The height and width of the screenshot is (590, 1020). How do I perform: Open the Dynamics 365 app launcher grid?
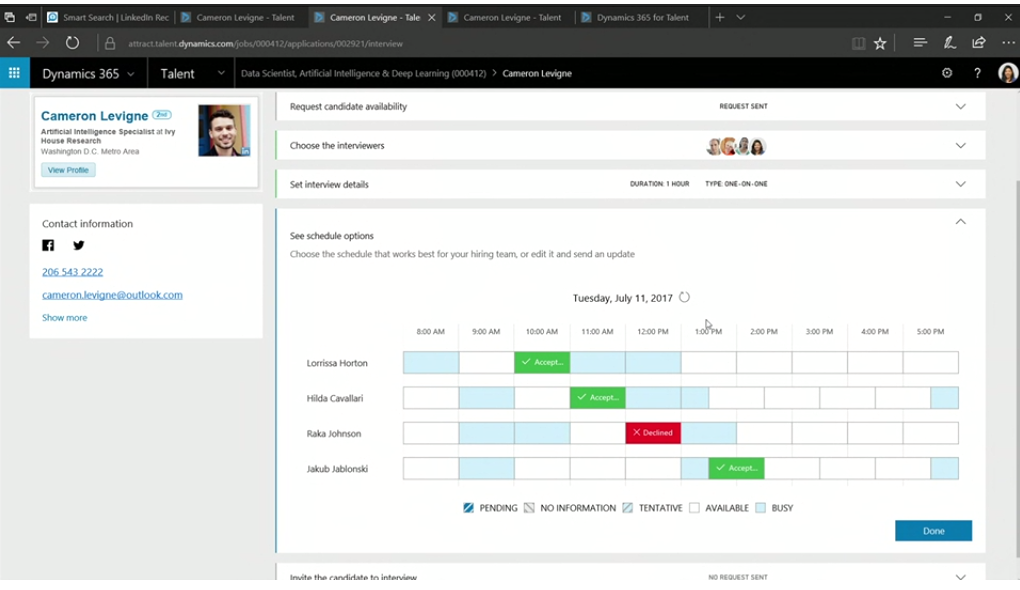(14, 73)
